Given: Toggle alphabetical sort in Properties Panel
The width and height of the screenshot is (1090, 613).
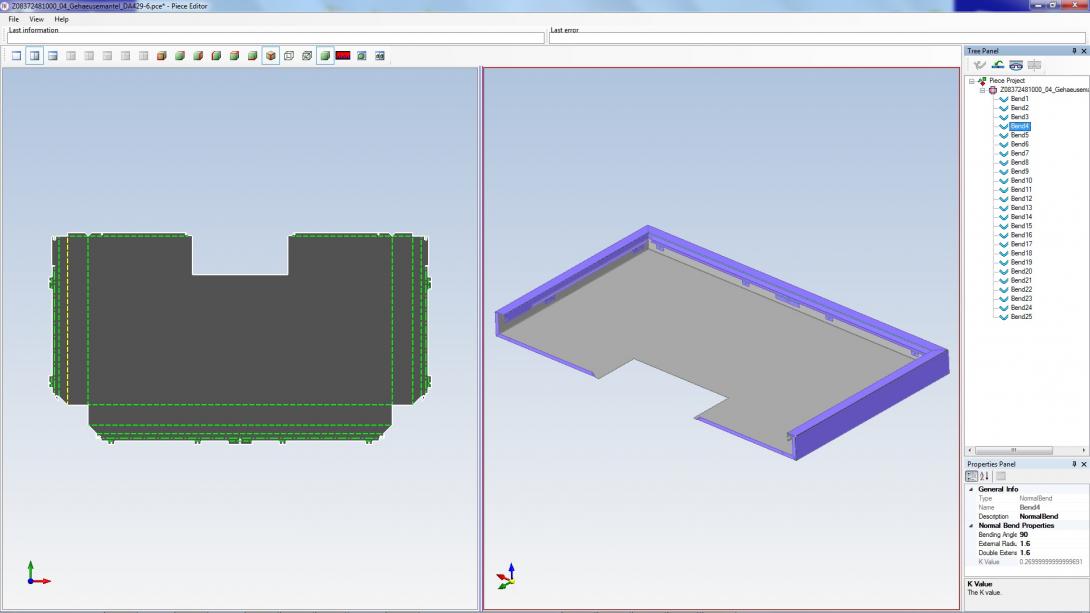Looking at the screenshot, I should click(984, 476).
